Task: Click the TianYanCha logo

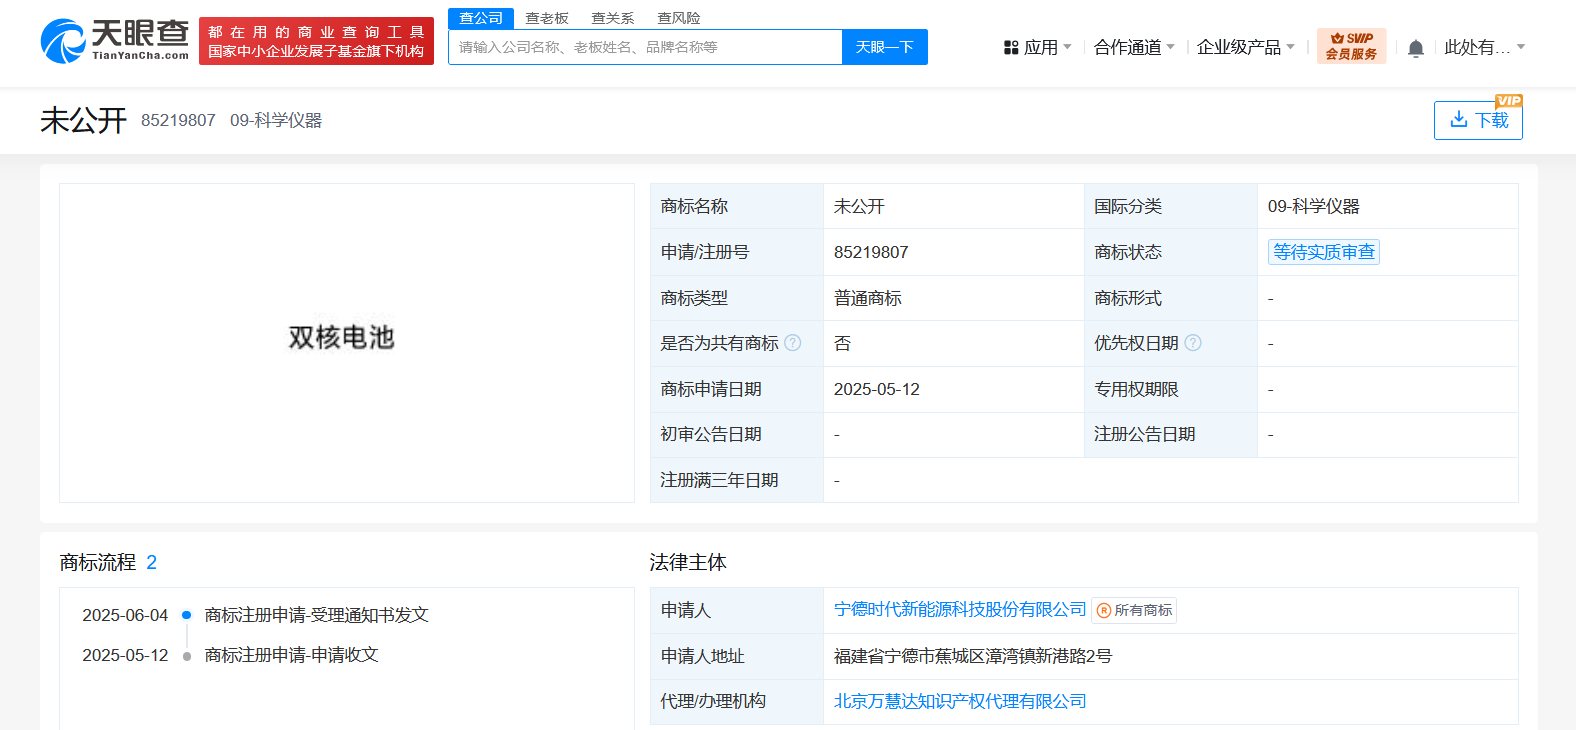Action: 114,41
